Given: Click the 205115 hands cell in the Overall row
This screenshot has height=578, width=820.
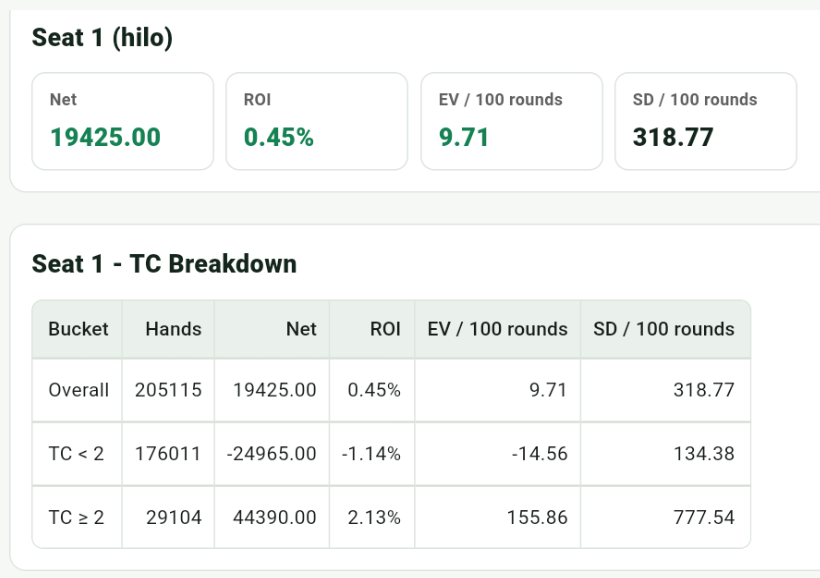Looking at the screenshot, I should tap(168, 390).
